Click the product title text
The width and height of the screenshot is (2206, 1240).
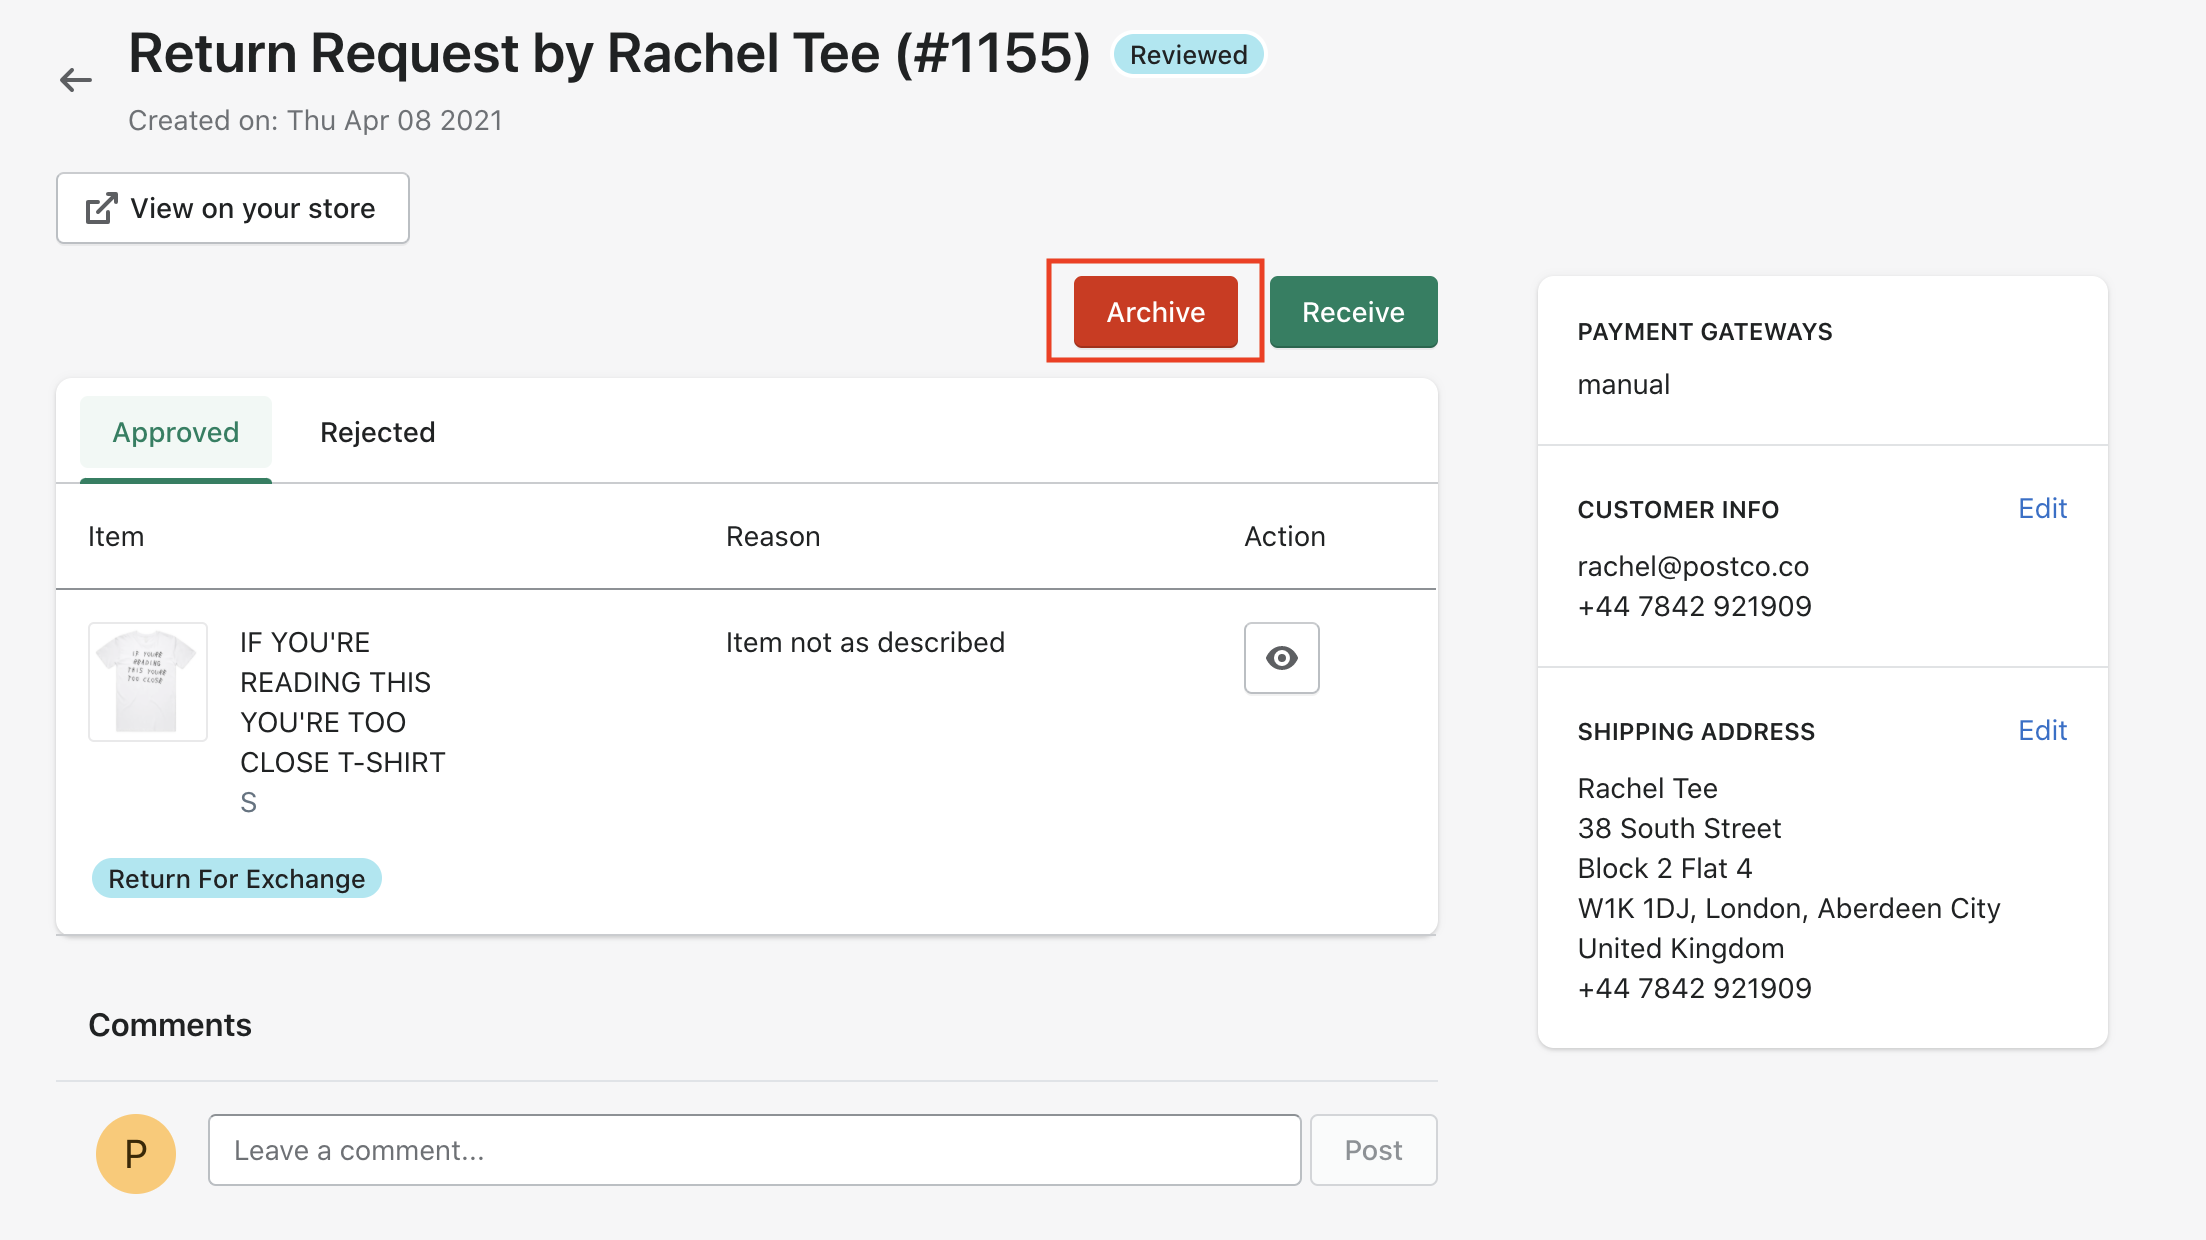342,702
